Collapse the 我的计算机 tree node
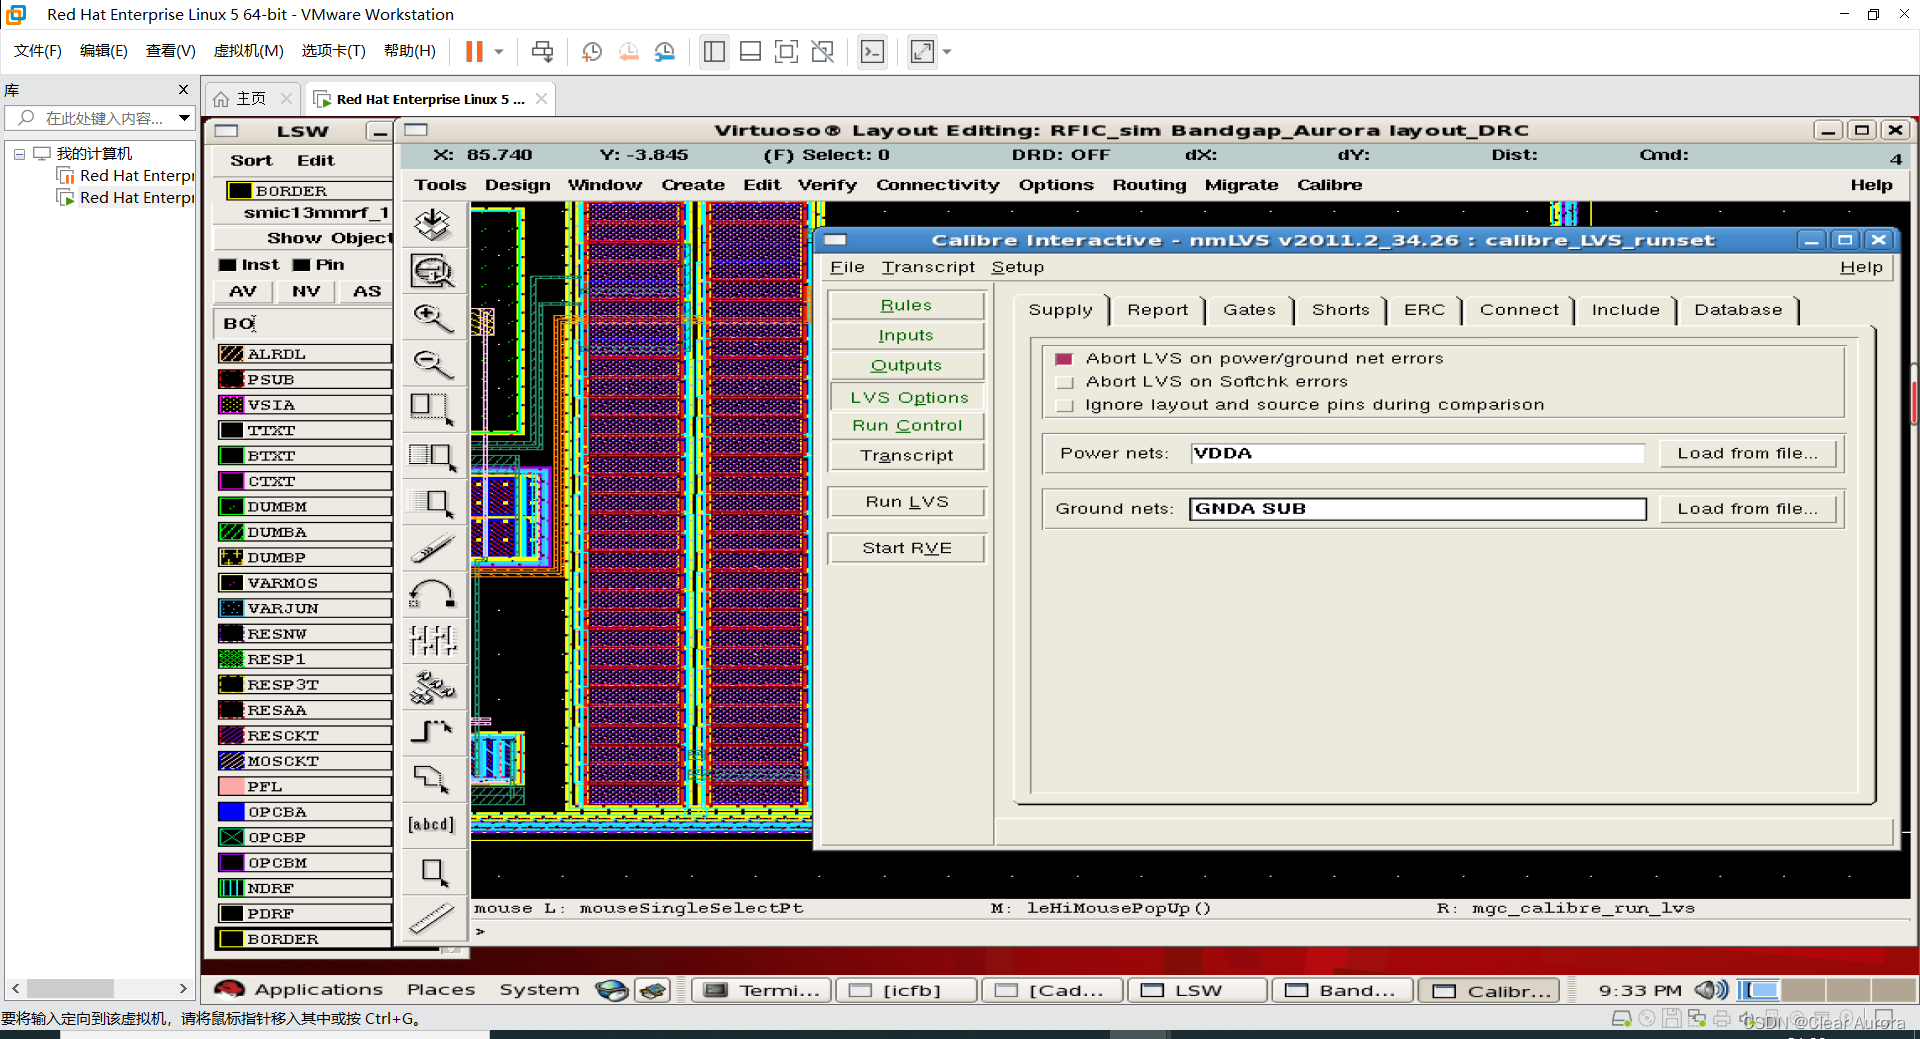This screenshot has height=1039, width=1920. [19, 154]
